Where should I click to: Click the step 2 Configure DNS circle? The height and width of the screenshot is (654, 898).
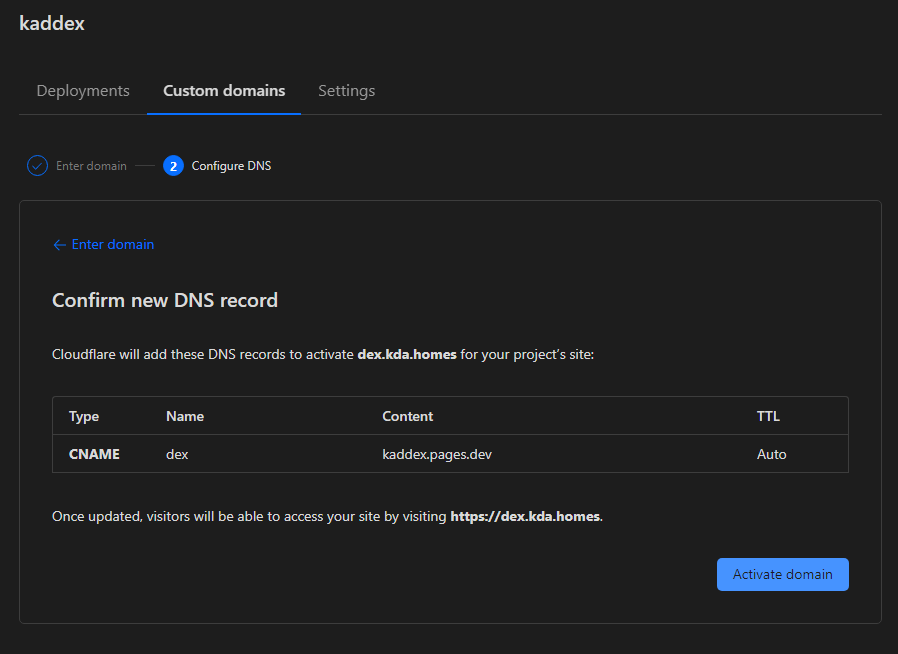click(173, 166)
